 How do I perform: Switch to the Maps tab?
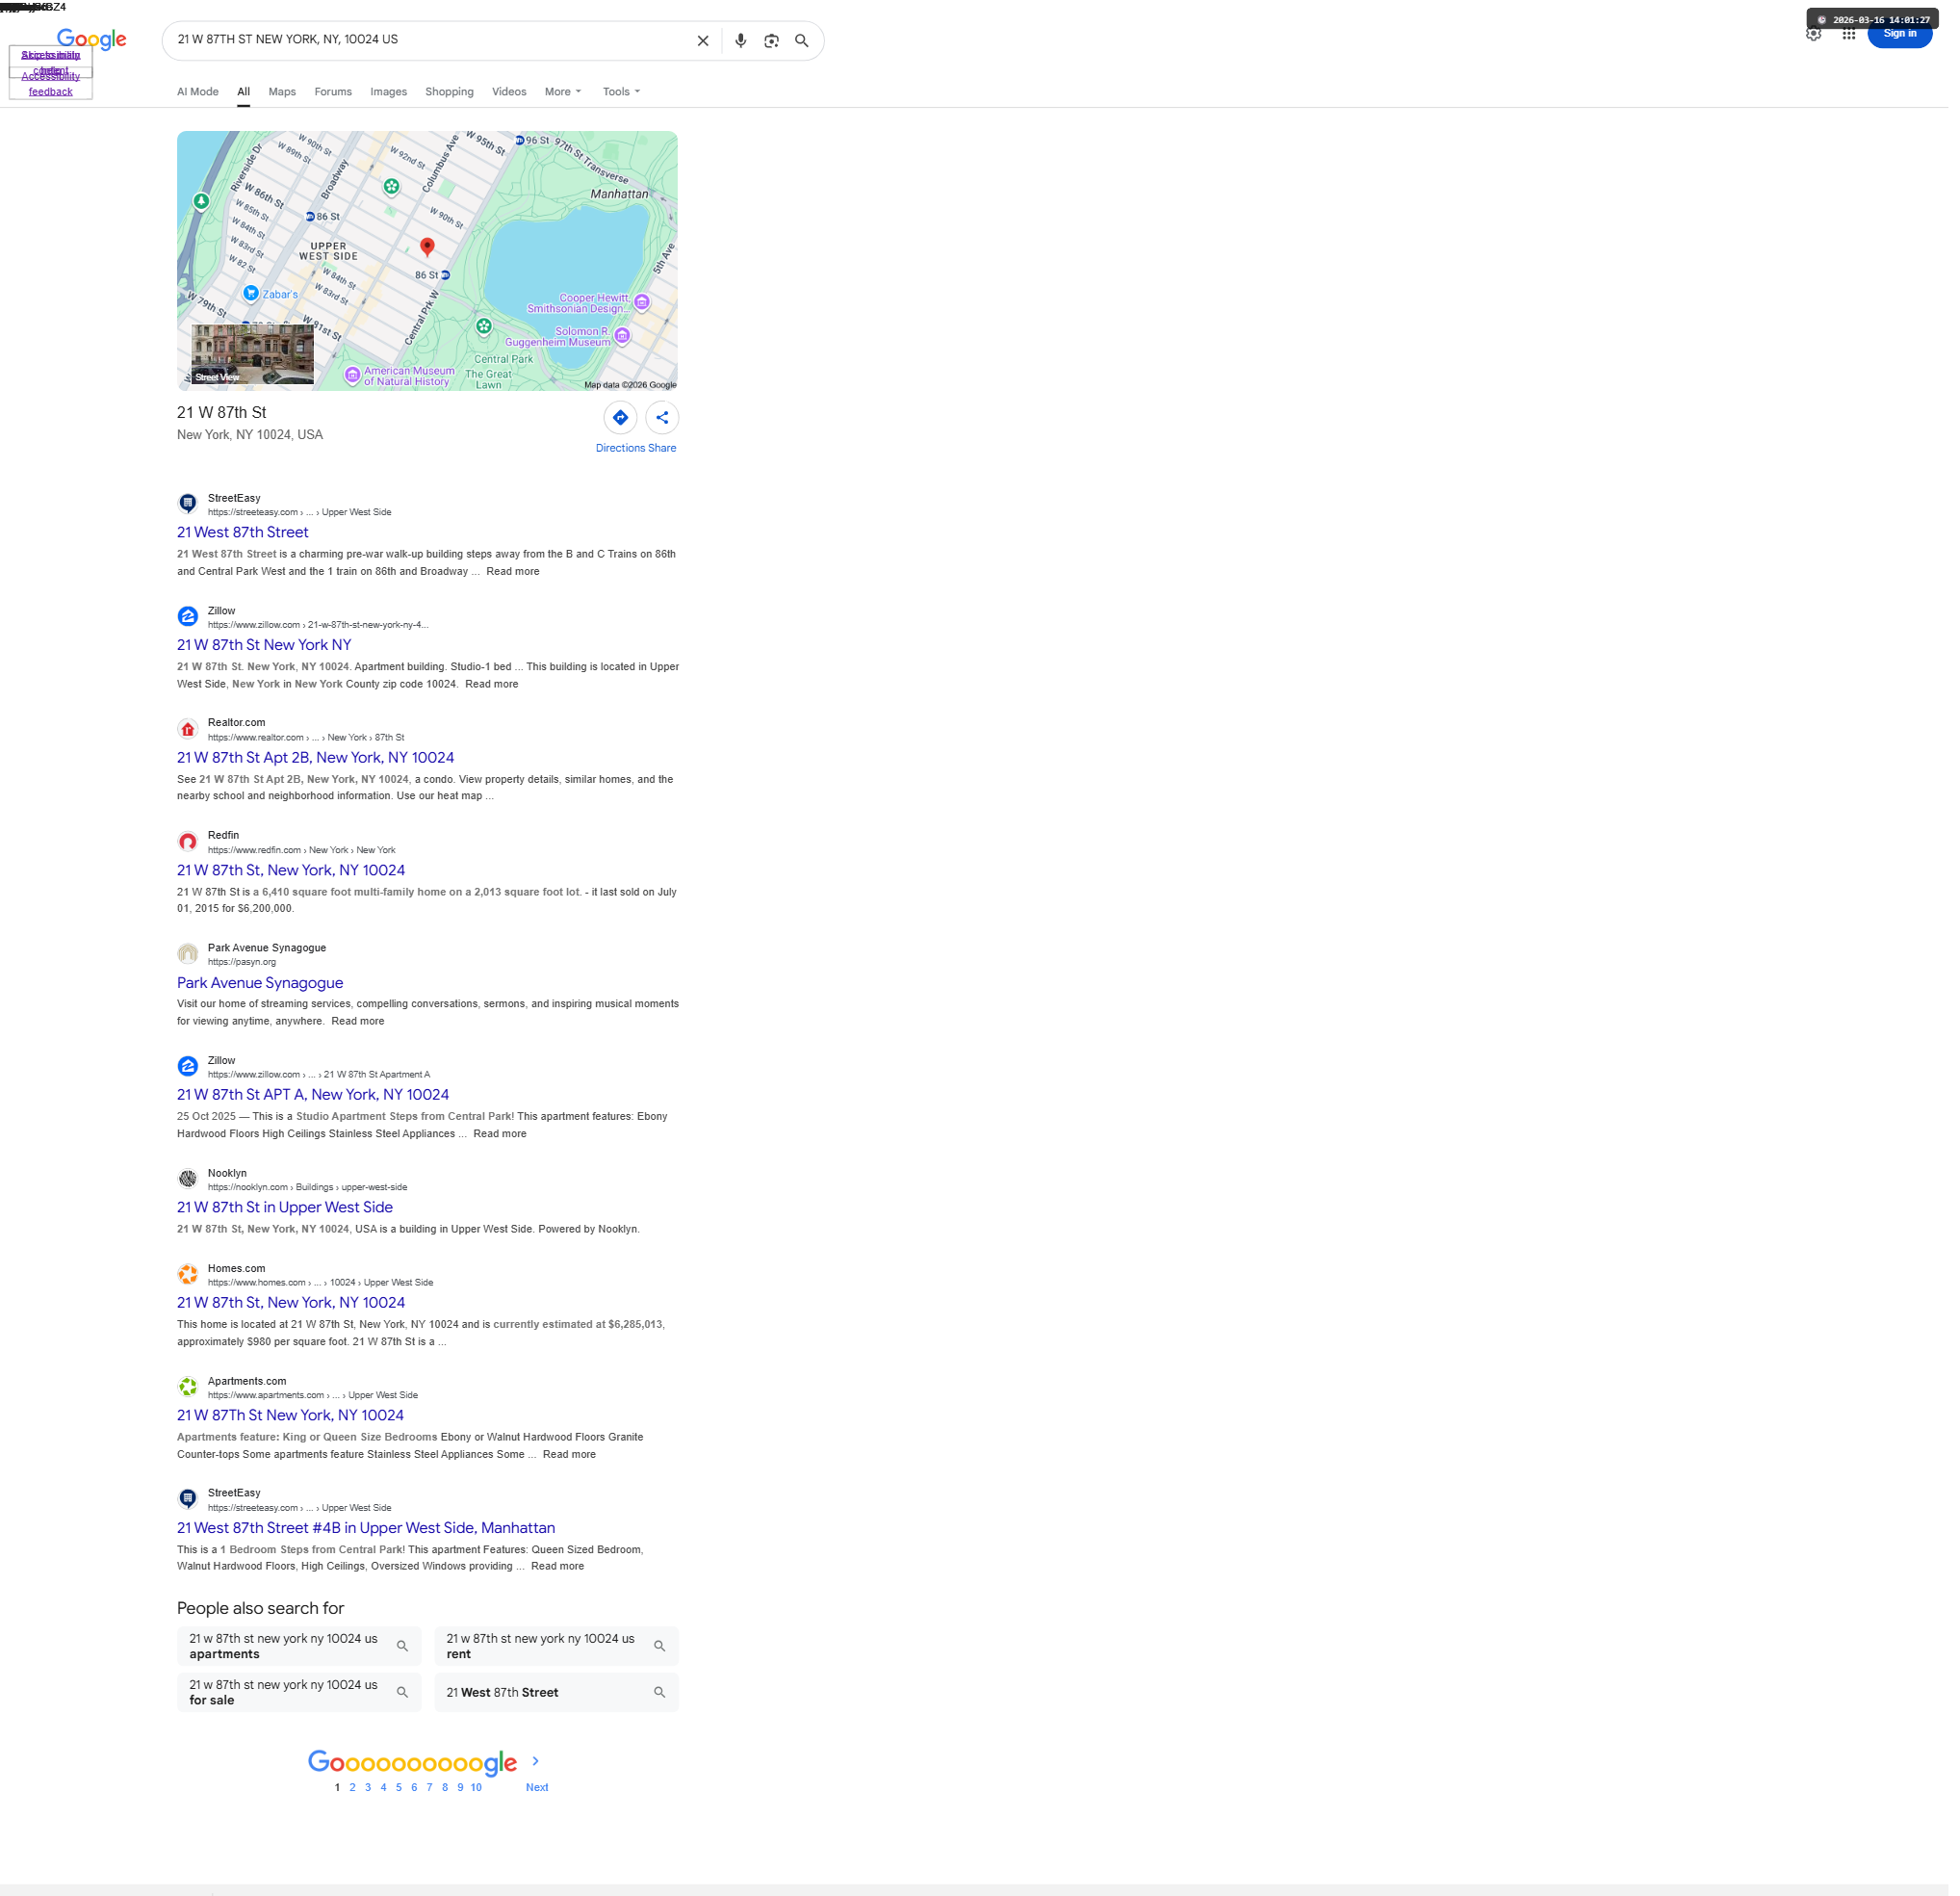coord(283,92)
